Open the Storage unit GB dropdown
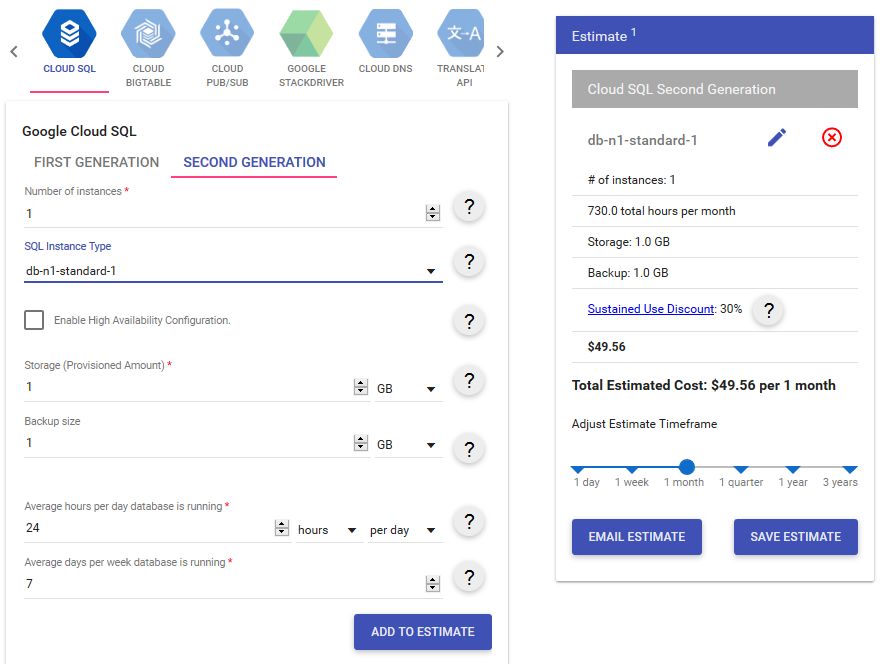Screen dimensions: 880x664 (408, 388)
